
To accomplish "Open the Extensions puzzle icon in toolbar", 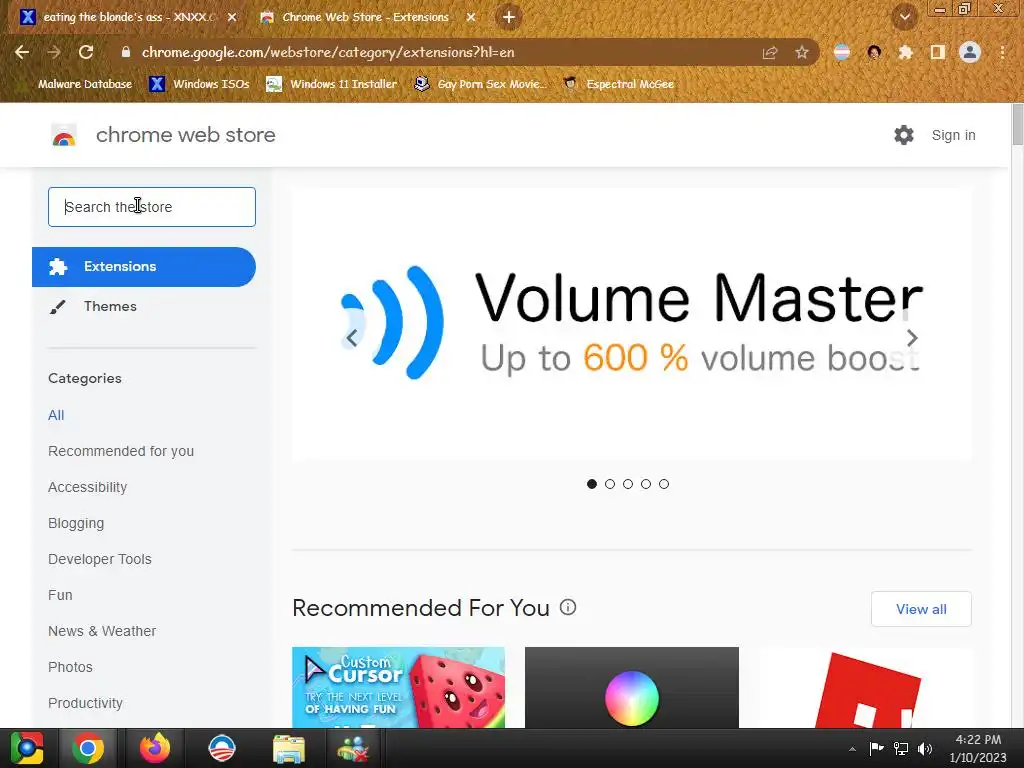I will pyautogui.click(x=906, y=53).
